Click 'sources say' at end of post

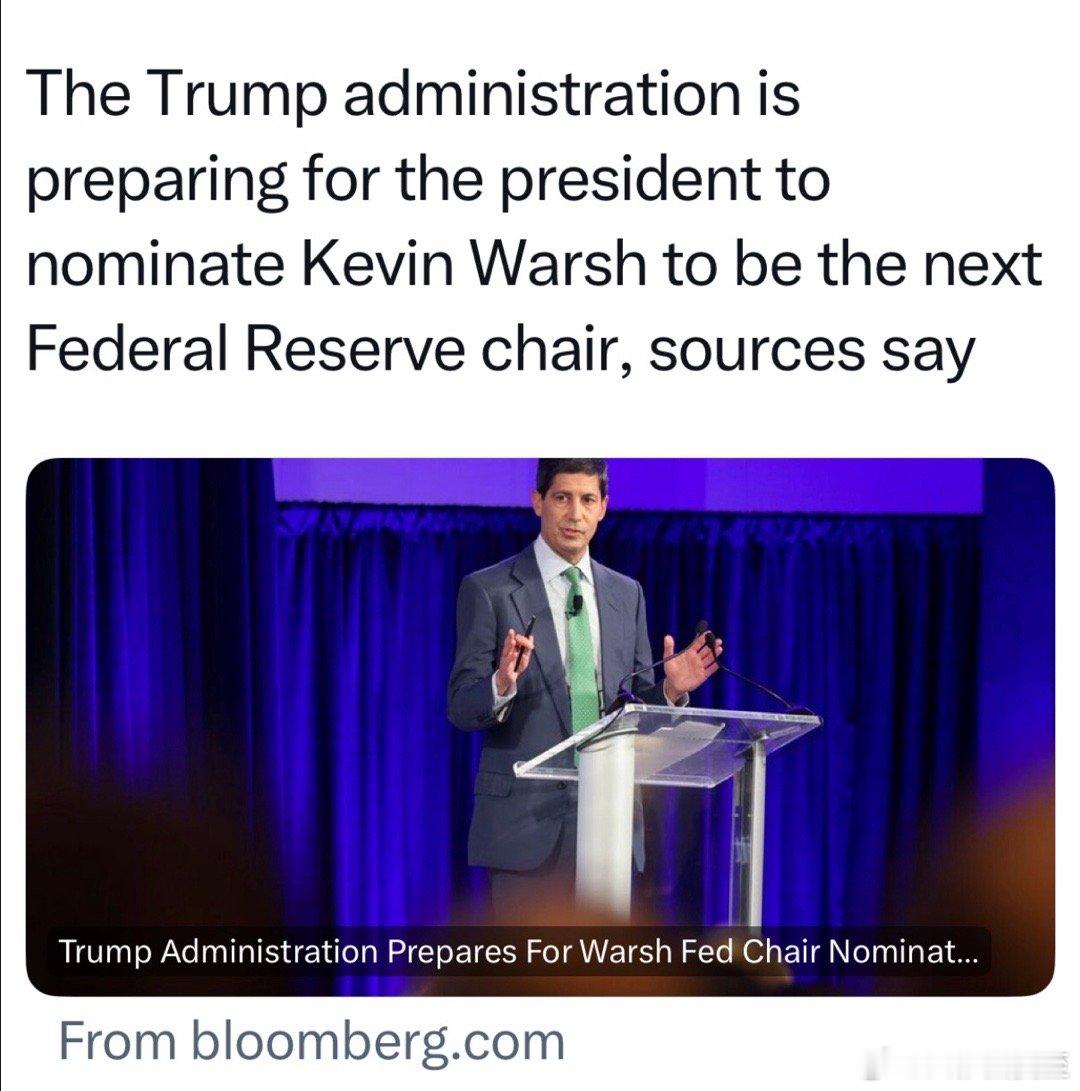pos(811,350)
